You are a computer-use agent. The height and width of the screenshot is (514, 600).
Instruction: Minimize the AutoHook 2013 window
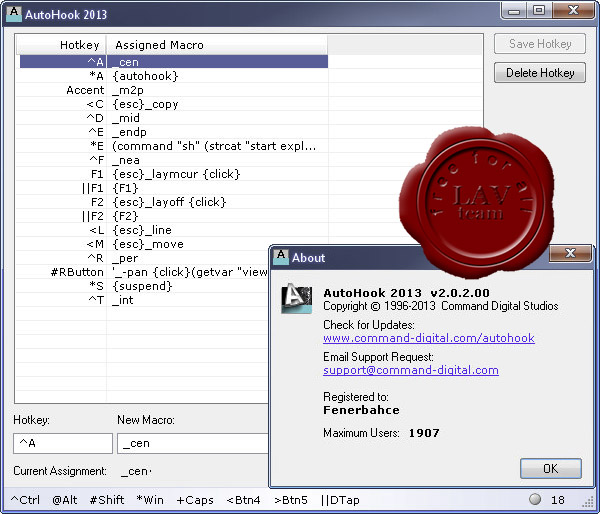(x=514, y=11)
